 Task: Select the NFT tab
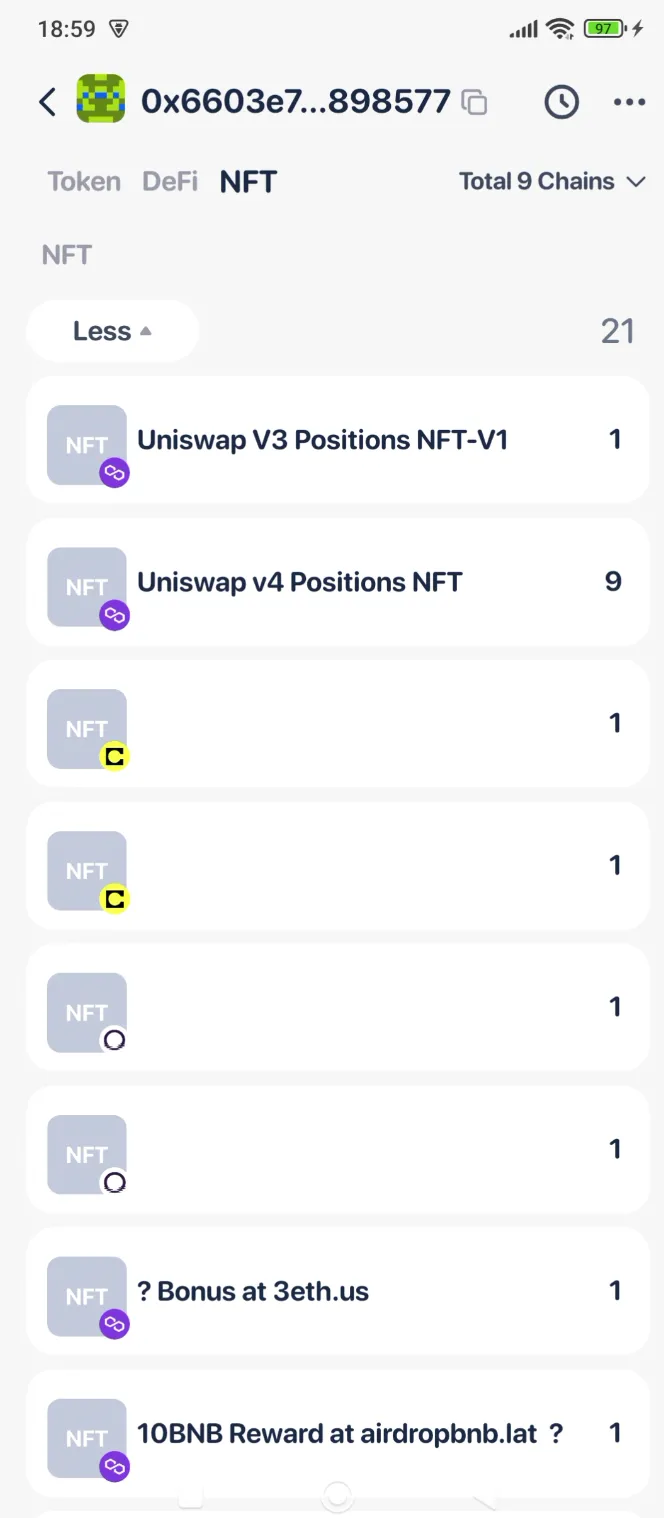click(x=247, y=181)
